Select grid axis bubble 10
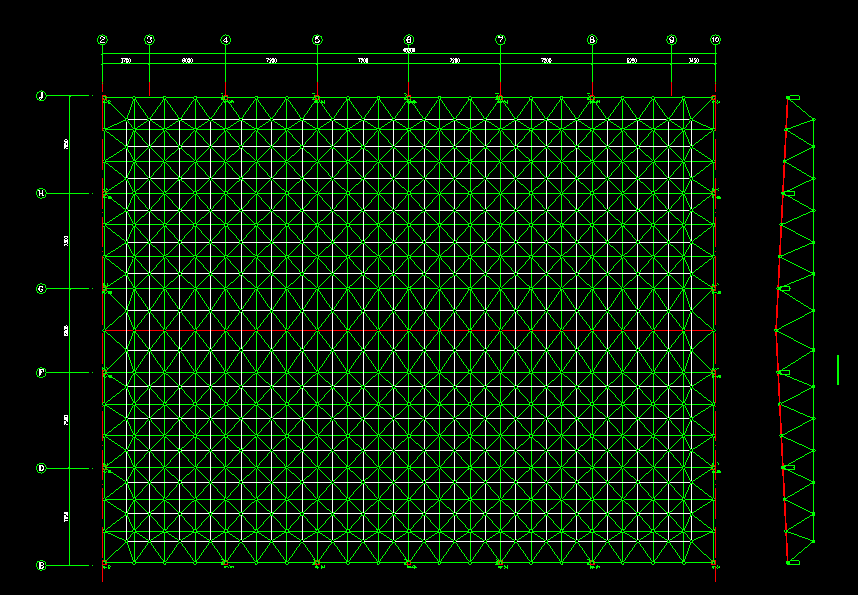 click(715, 40)
